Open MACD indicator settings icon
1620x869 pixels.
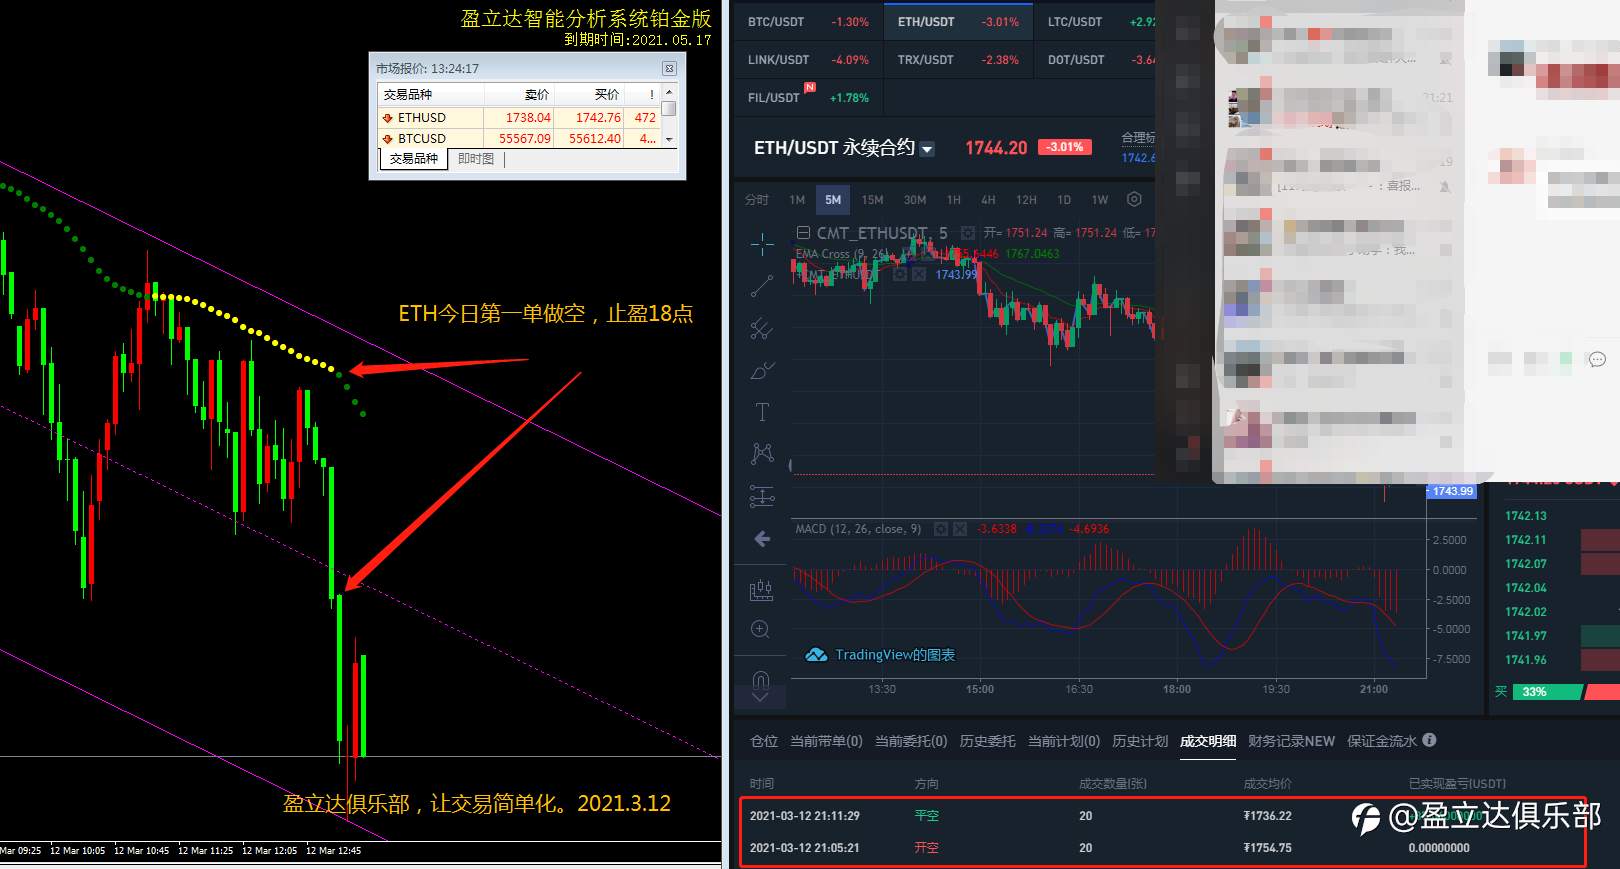pos(940,529)
